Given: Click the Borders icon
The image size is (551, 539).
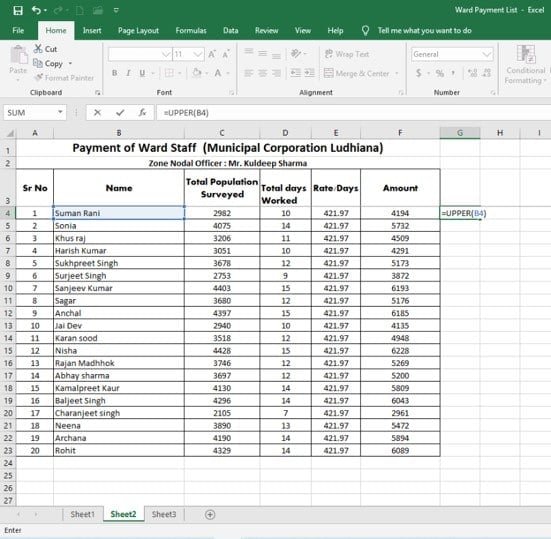Looking at the screenshot, I should [169, 73].
